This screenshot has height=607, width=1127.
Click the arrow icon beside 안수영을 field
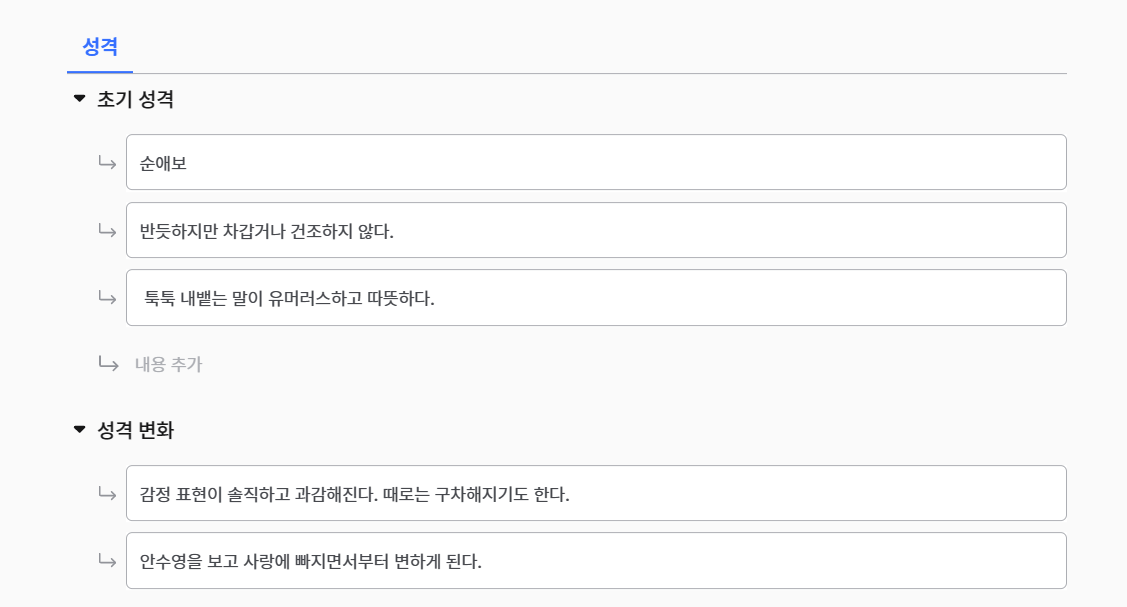pyautogui.click(x=108, y=560)
